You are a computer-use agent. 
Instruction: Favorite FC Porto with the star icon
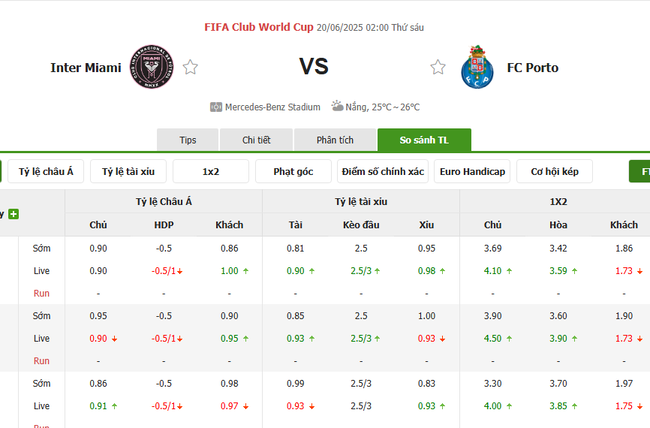pyautogui.click(x=438, y=67)
